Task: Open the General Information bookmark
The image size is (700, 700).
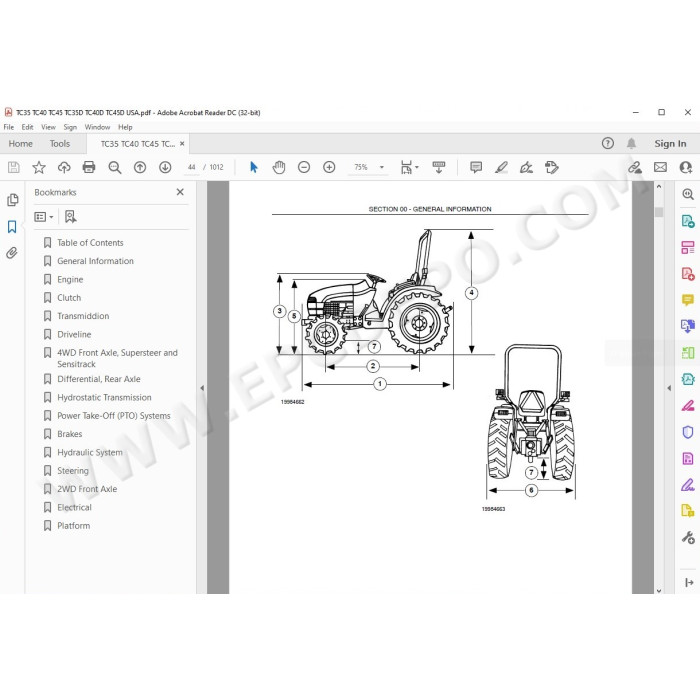Action: click(95, 261)
